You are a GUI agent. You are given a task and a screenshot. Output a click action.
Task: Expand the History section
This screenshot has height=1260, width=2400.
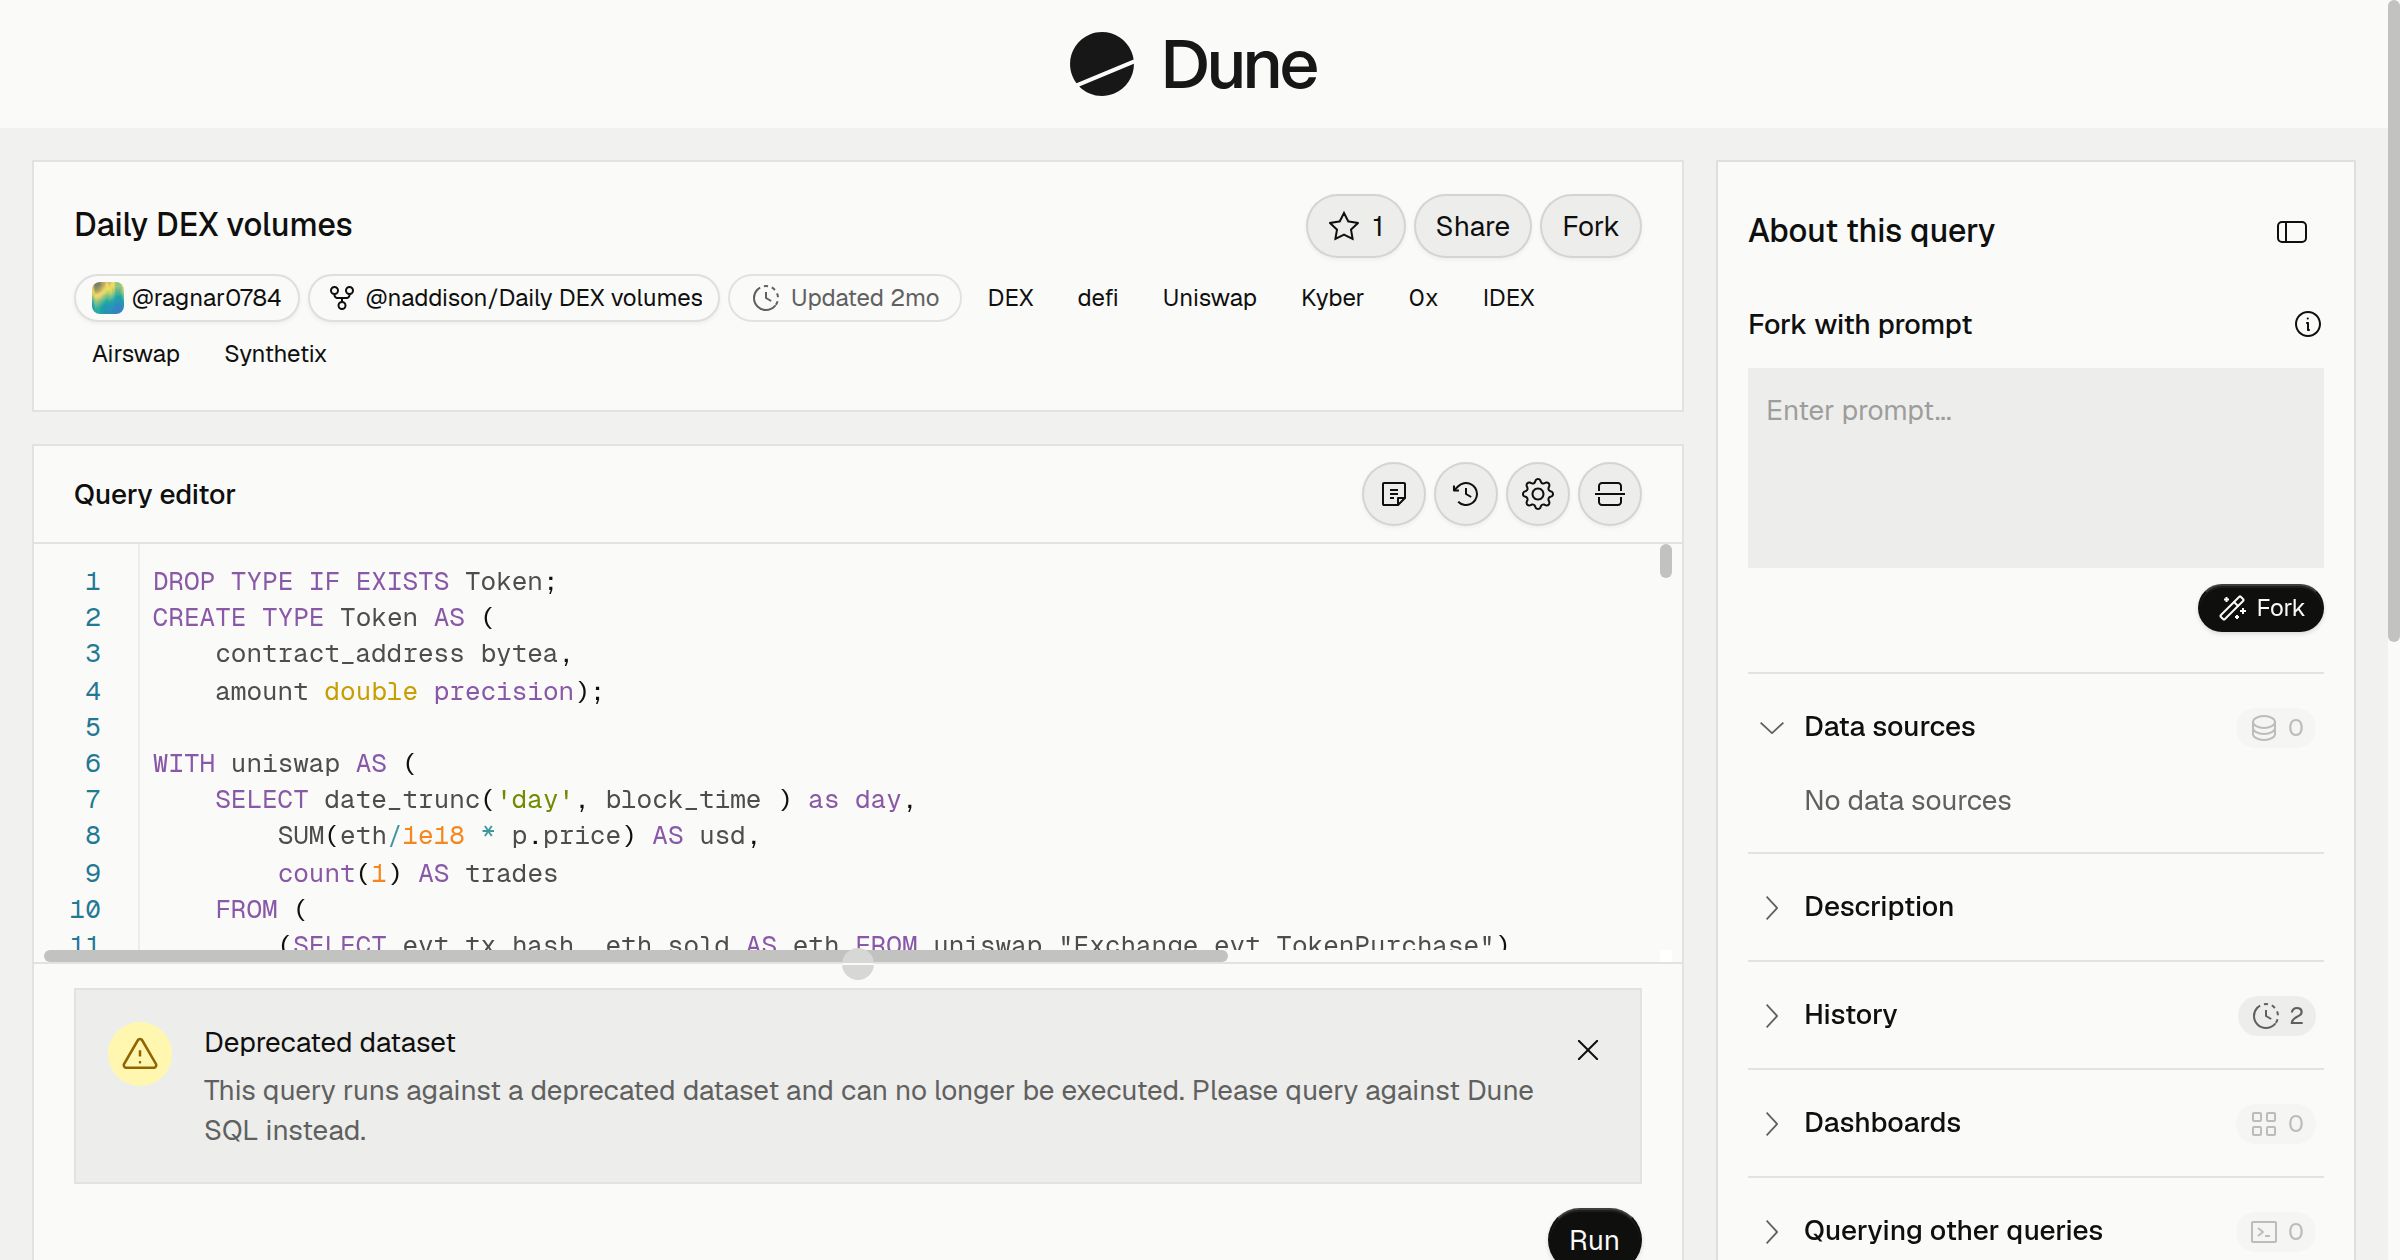point(1771,1015)
